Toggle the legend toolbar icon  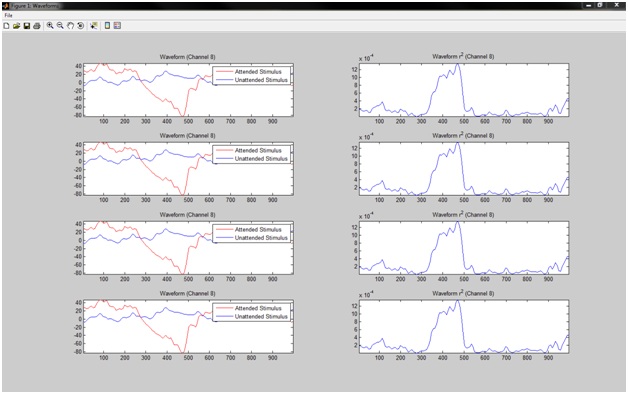click(x=117, y=26)
